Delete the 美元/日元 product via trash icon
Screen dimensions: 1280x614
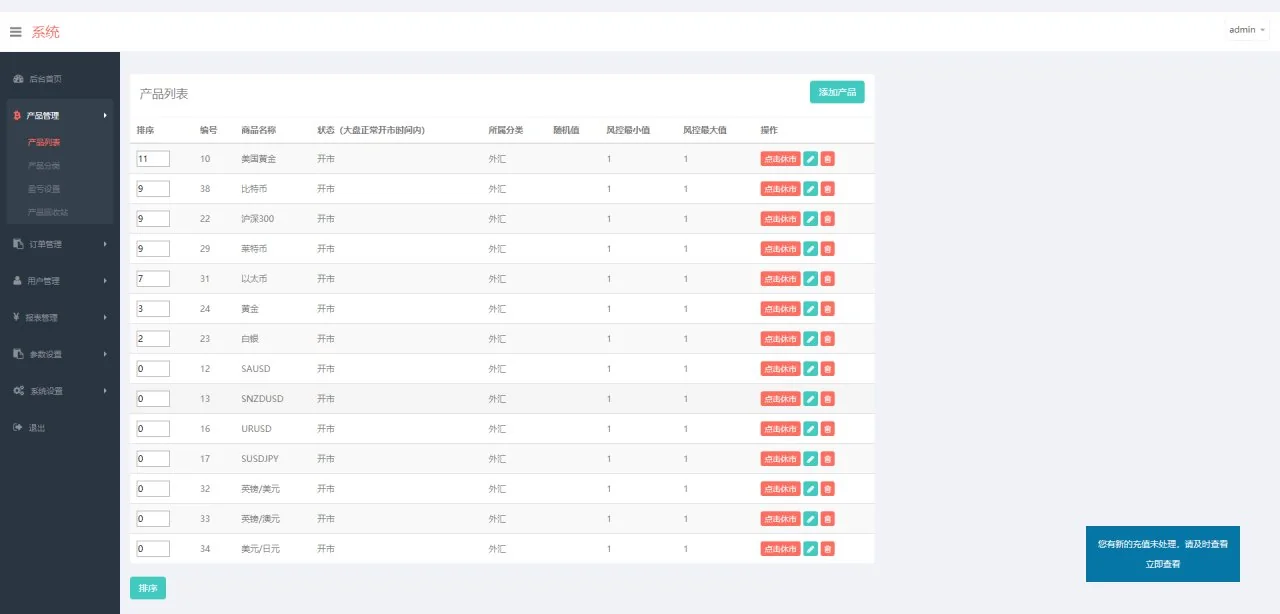[x=828, y=549]
